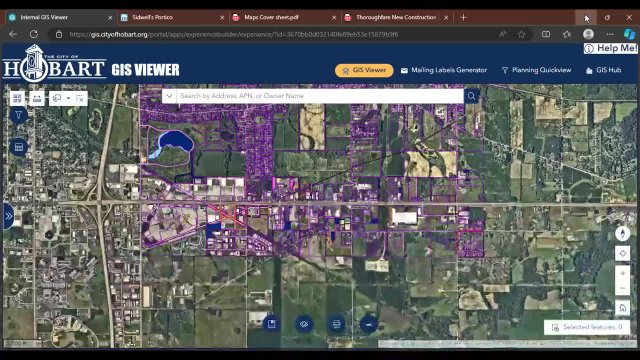Expand the collapsed left side panel
Screen dimensions: 640x360
click(9, 216)
